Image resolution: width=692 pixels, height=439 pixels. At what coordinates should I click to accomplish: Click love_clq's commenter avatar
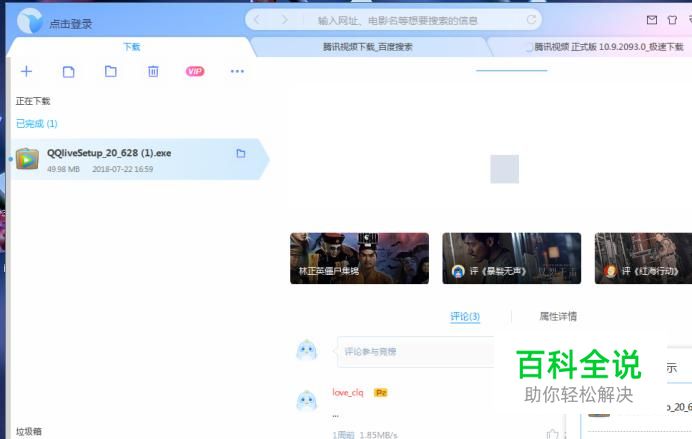point(306,401)
